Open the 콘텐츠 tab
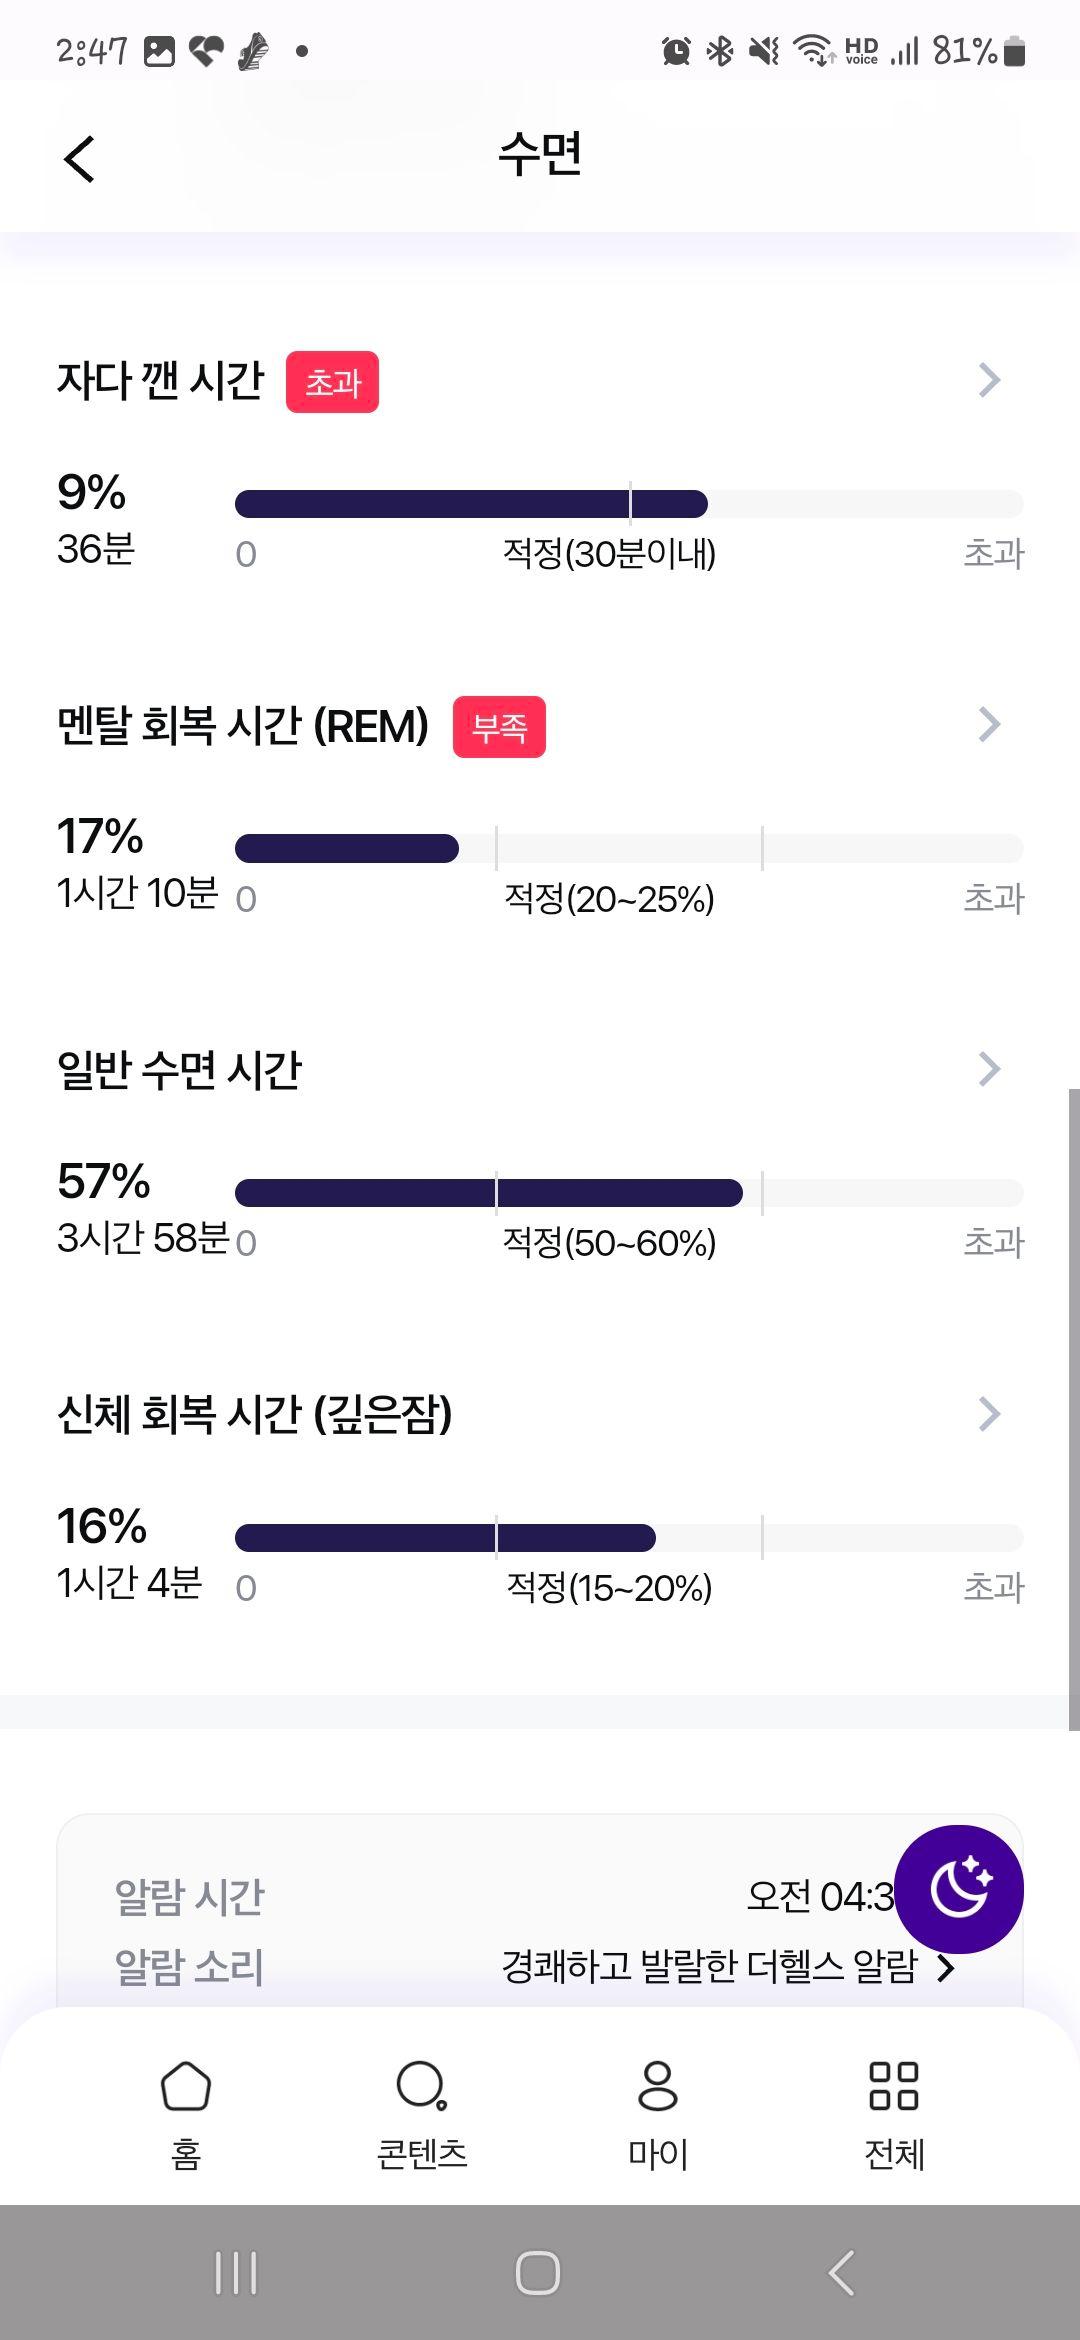Image resolution: width=1080 pixels, height=2340 pixels. click(422, 2112)
